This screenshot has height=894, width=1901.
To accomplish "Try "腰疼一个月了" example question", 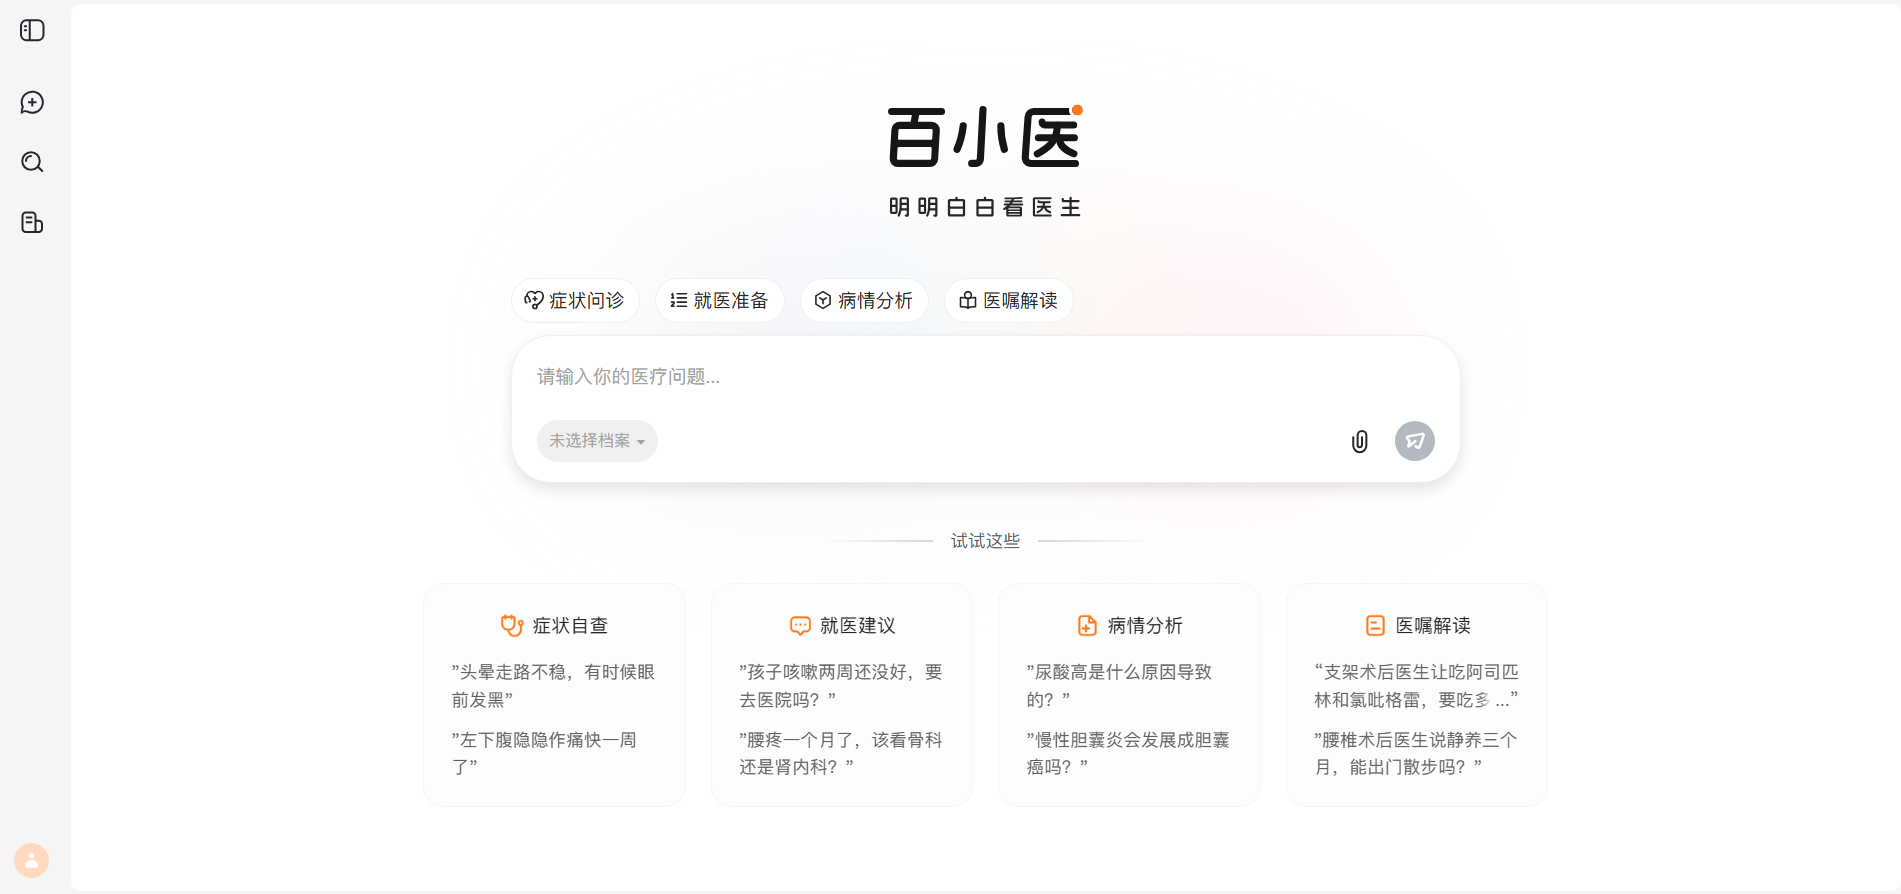I will (x=841, y=753).
